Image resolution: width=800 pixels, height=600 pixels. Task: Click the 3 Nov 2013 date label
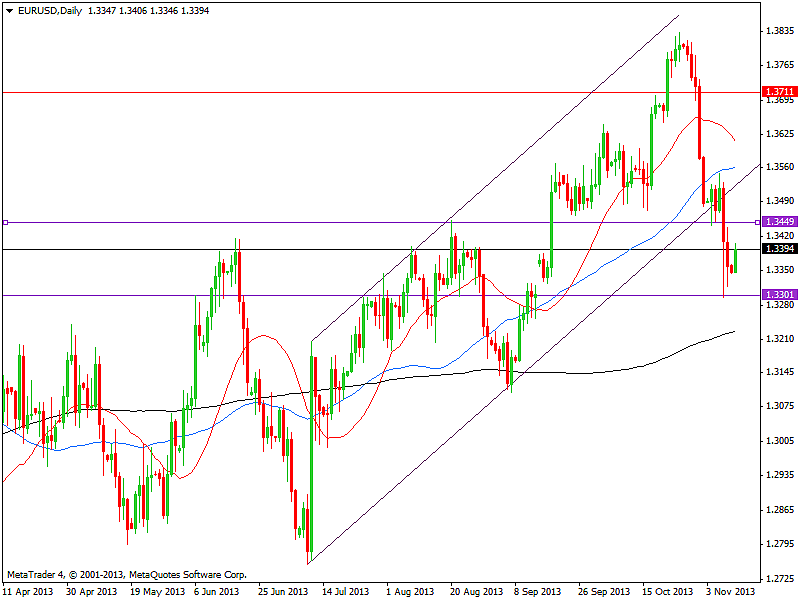731,591
